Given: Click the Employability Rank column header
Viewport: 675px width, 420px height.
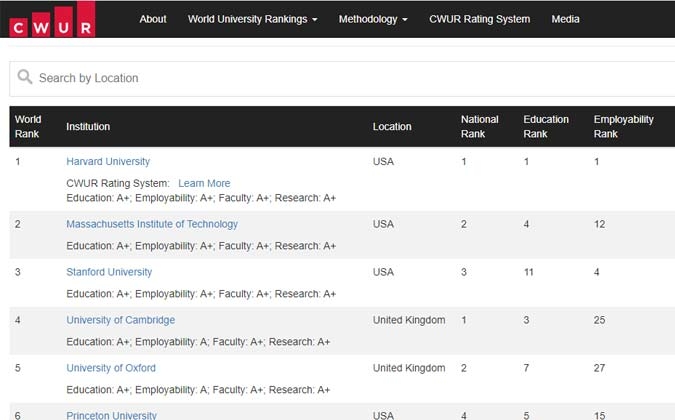Looking at the screenshot, I should tap(623, 127).
